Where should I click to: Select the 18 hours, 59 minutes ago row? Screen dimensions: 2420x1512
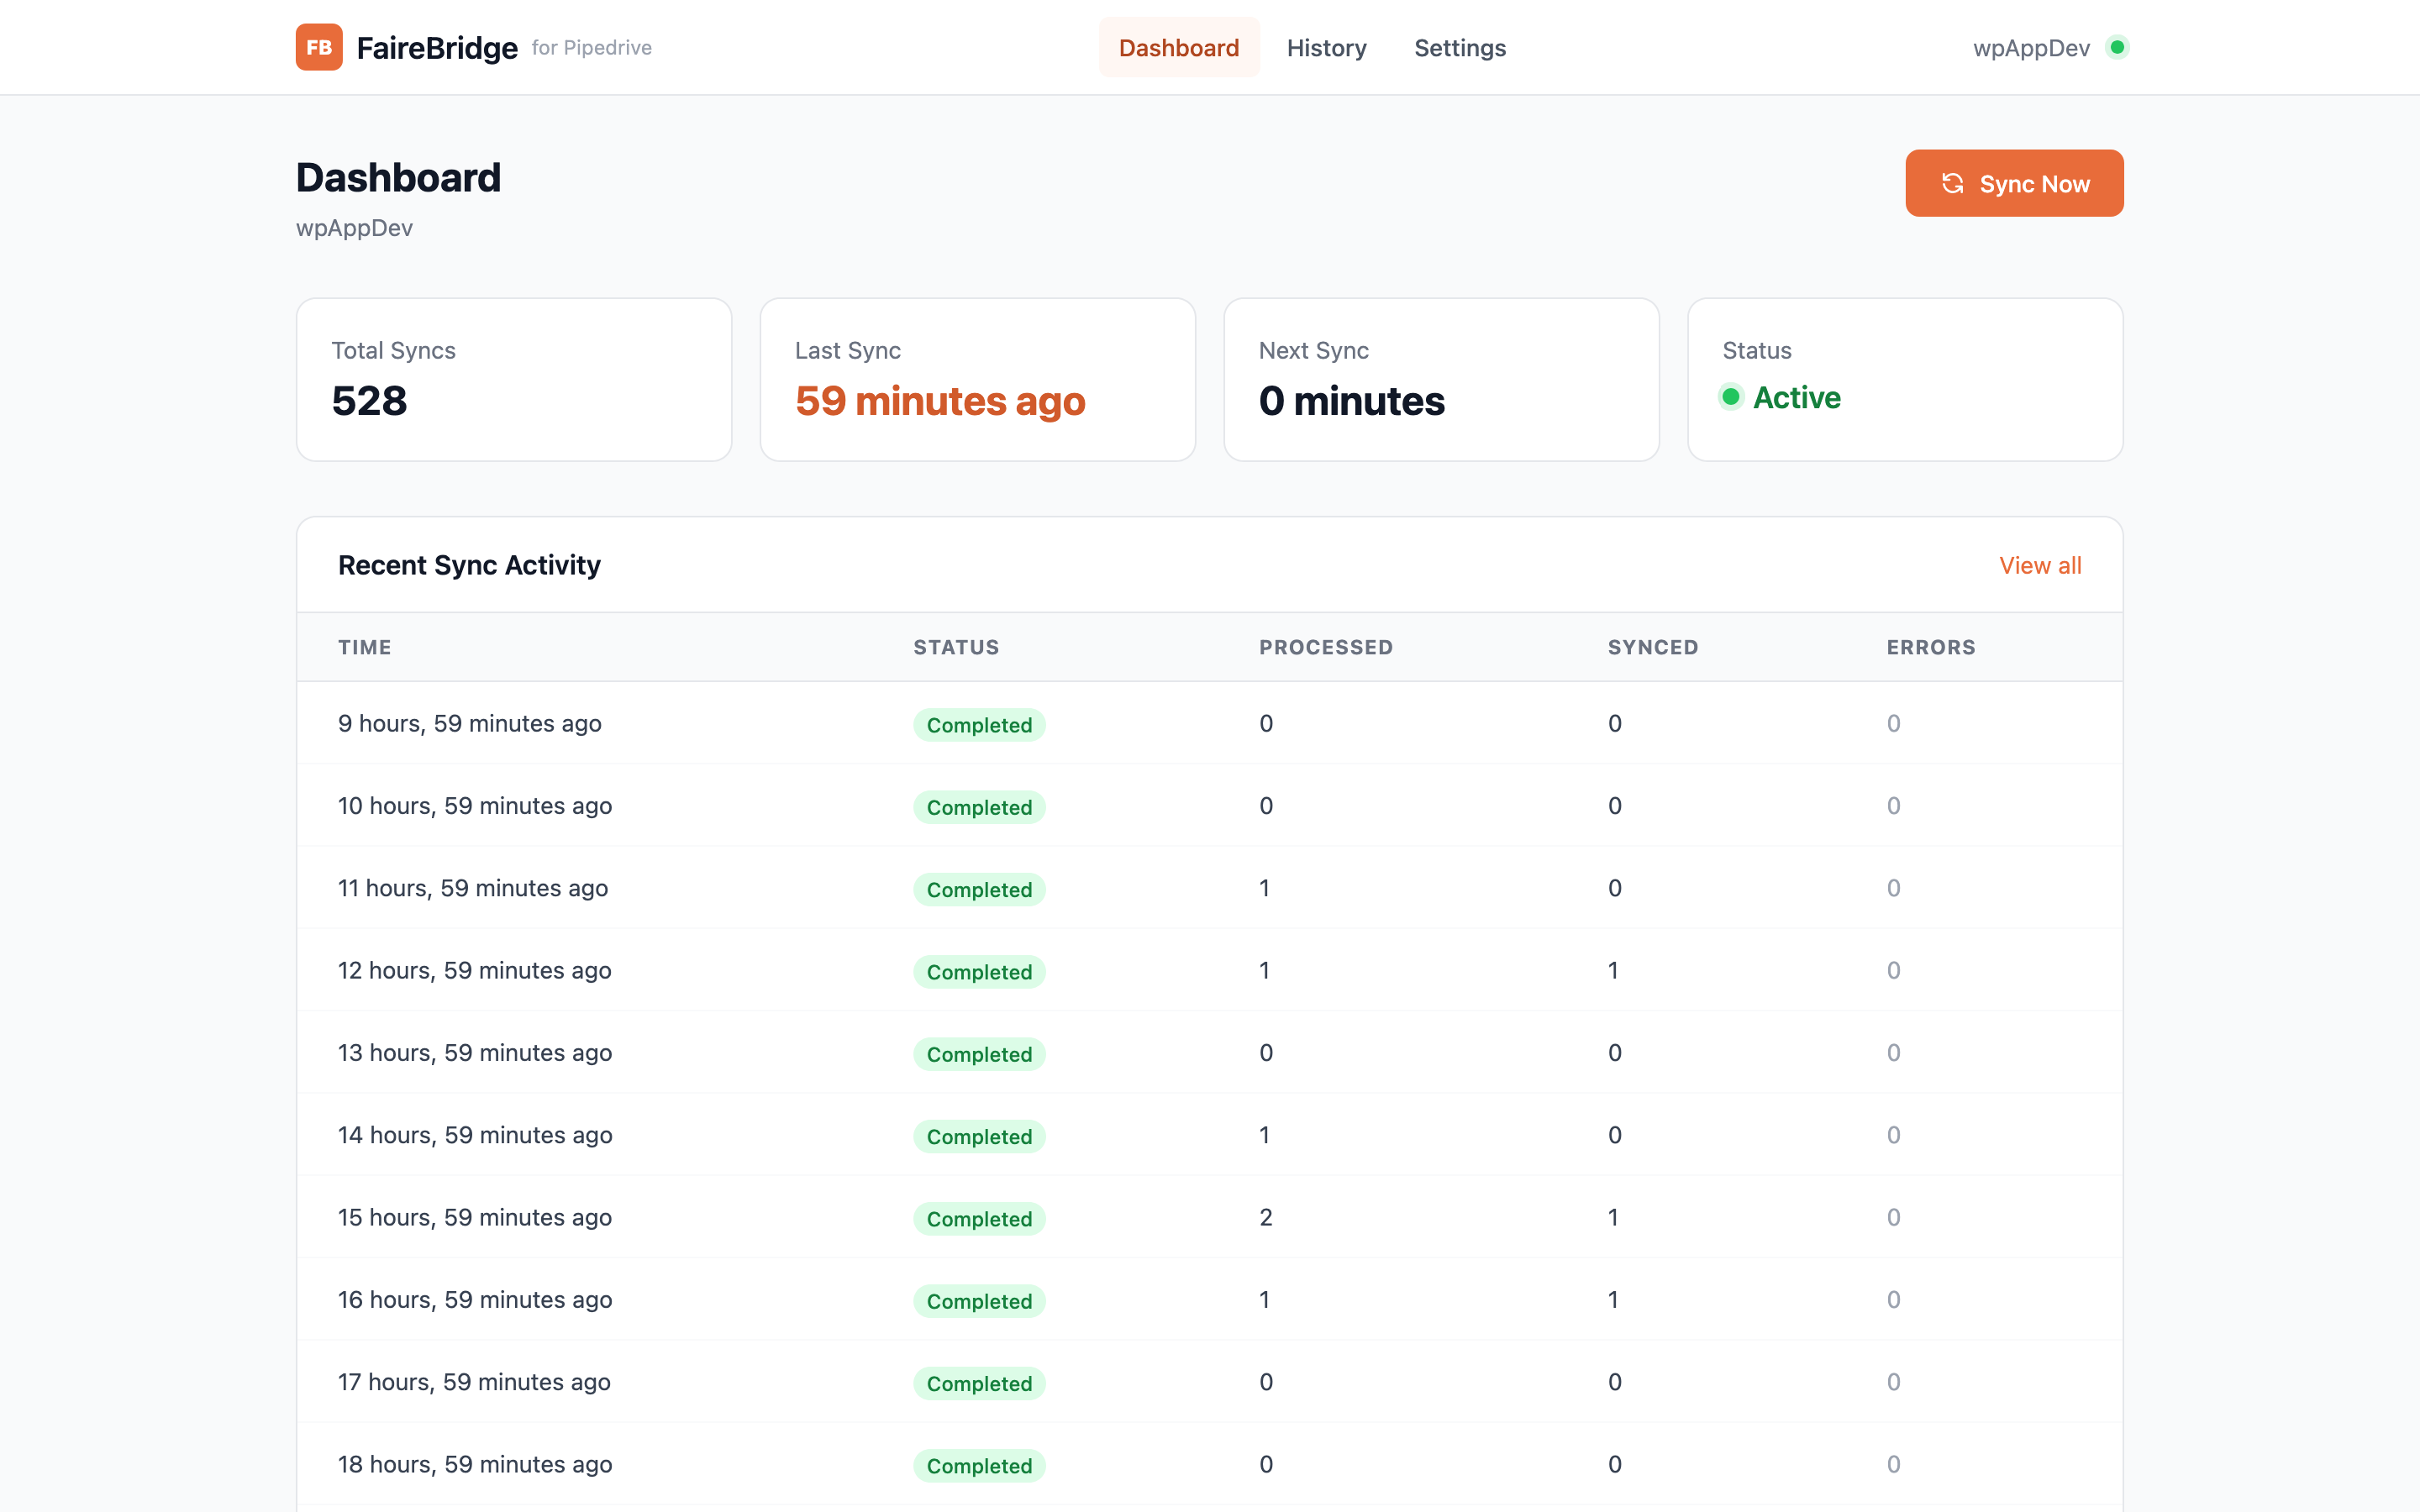(1210, 1464)
